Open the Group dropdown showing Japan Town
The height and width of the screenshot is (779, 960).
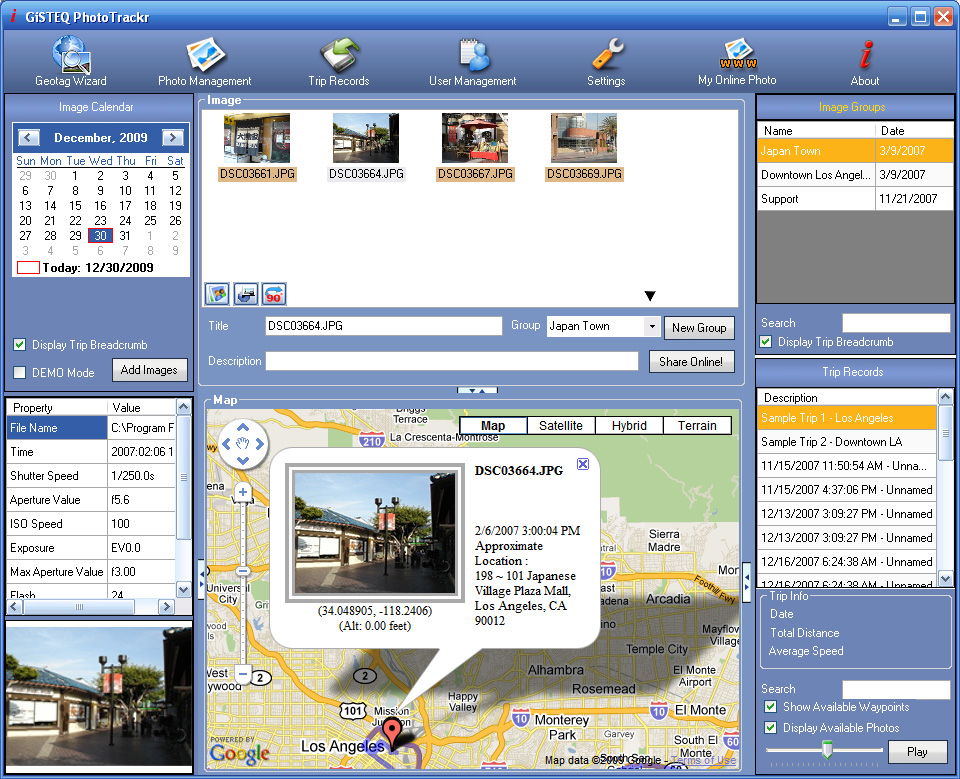[x=652, y=326]
